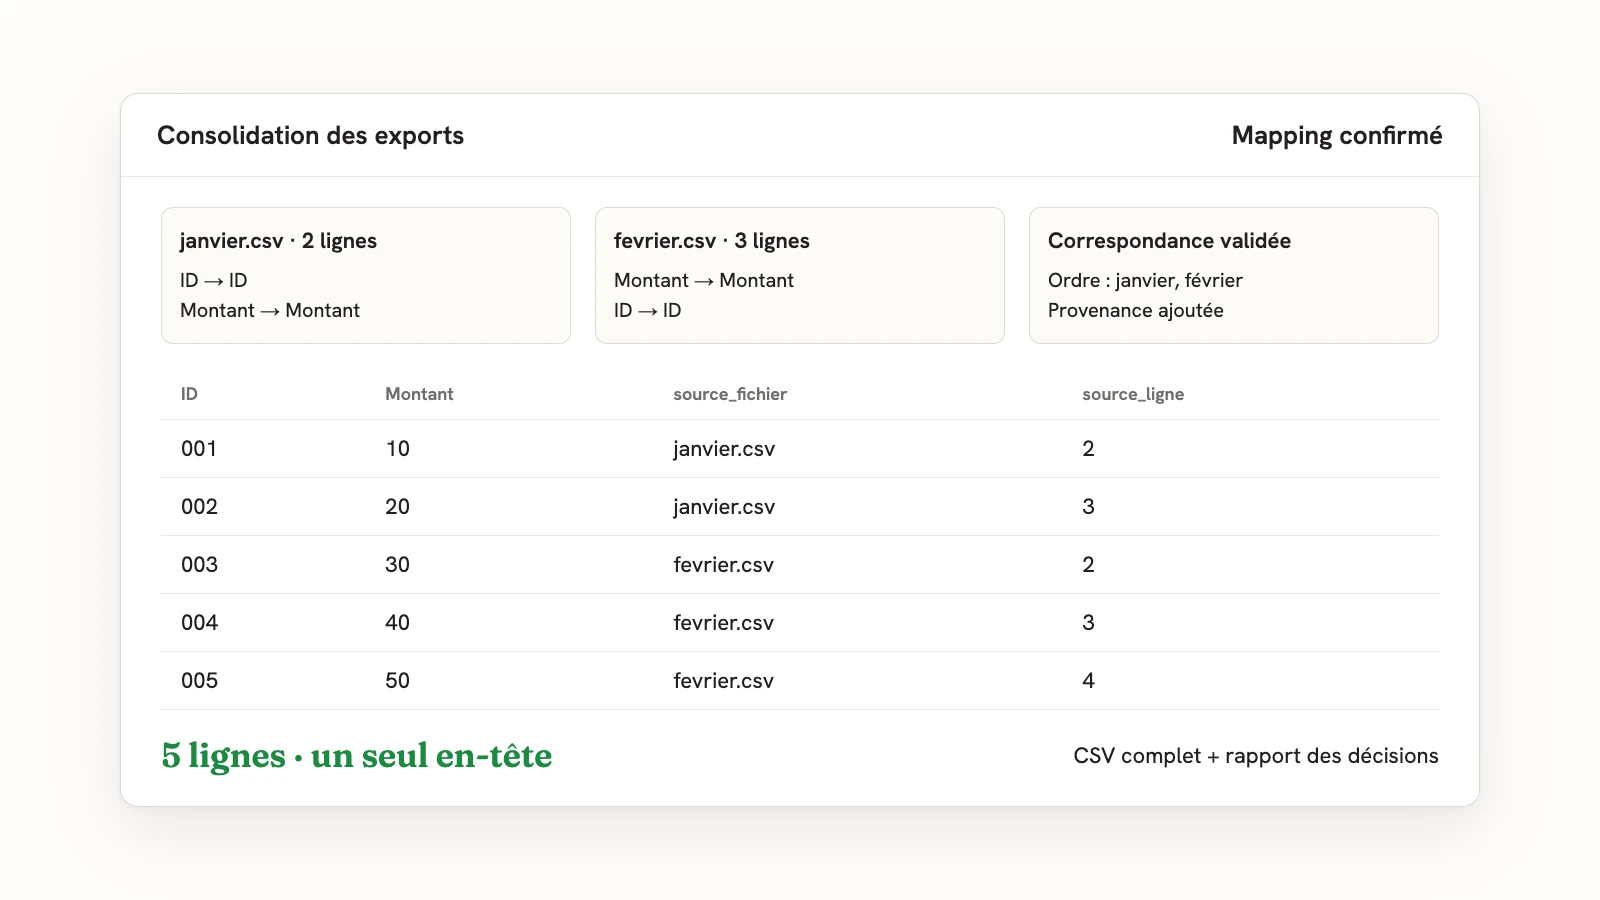Click 'ID → ID' in the janvier.csv card

[x=214, y=281]
